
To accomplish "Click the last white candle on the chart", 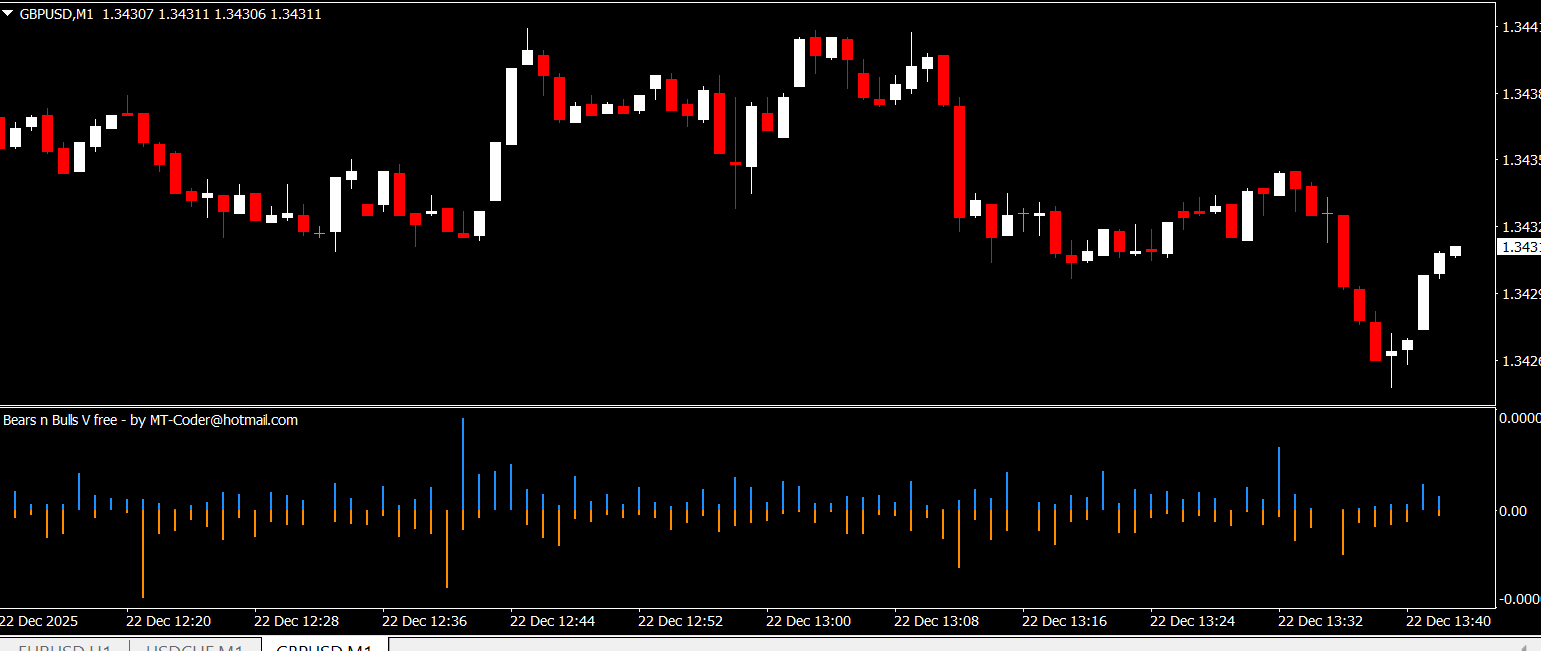I will [x=1455, y=251].
